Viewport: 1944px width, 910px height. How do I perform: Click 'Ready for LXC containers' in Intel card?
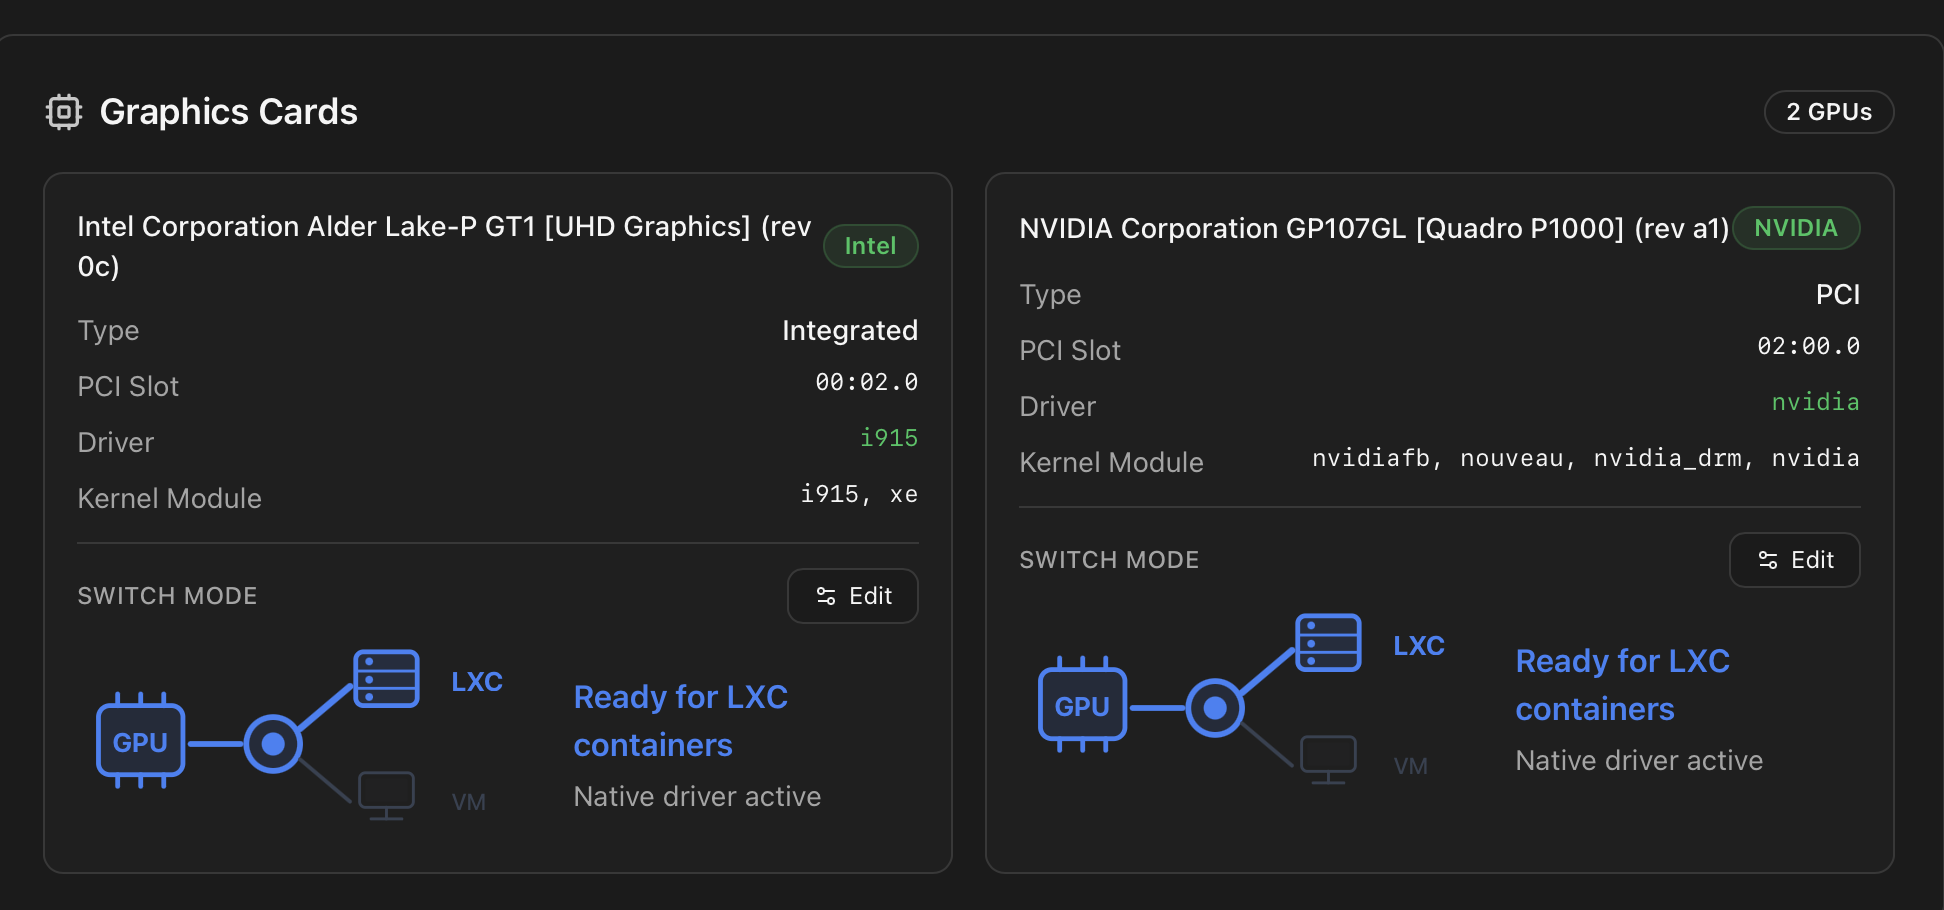point(681,721)
